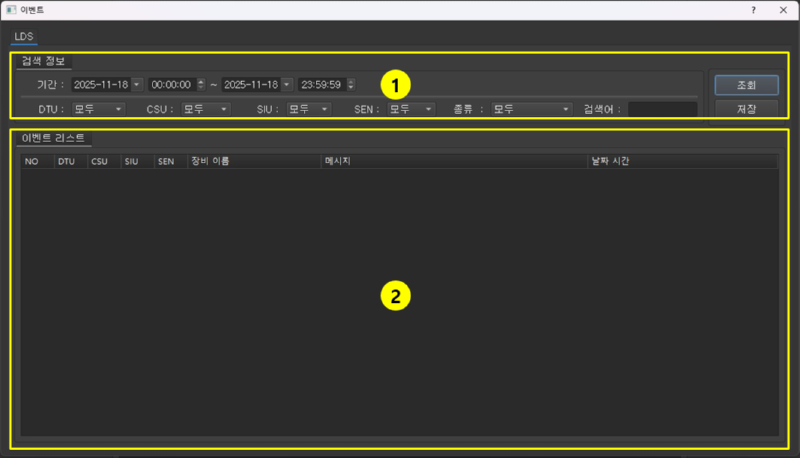The width and height of the screenshot is (800, 458).
Task: Sort by the SIU column header
Action: tap(137, 161)
